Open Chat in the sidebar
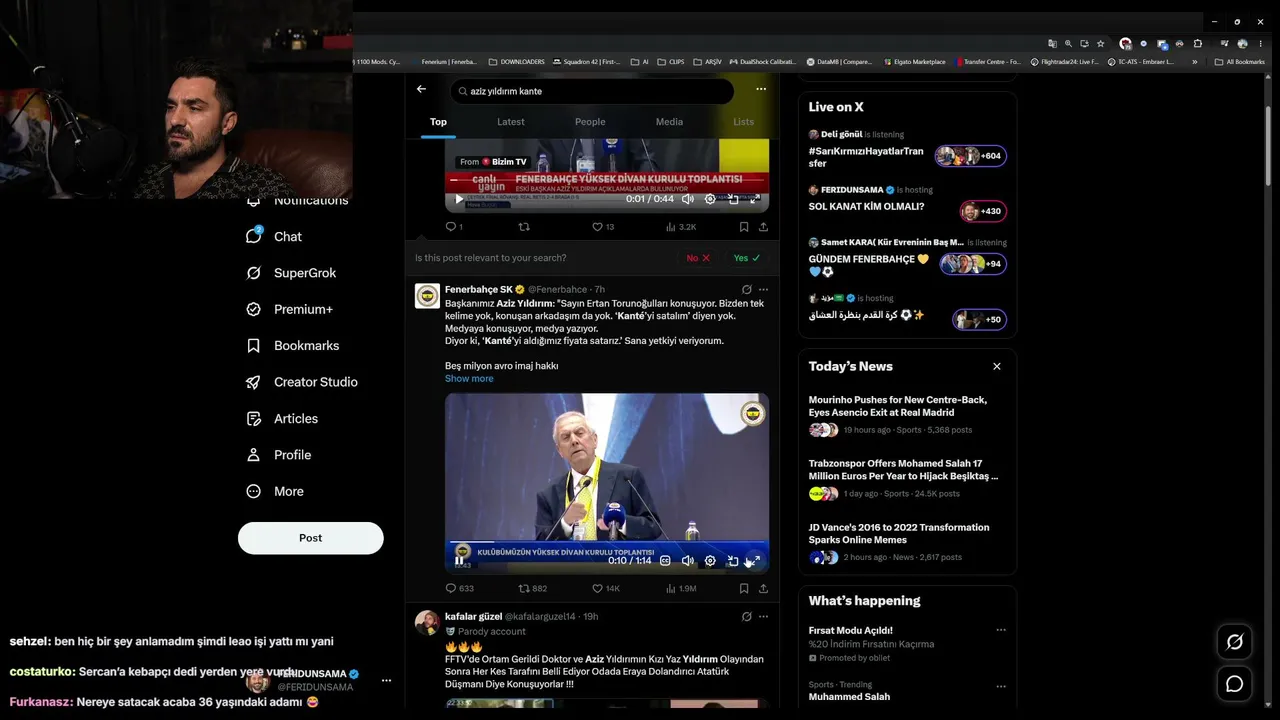Viewport: 1280px width, 720px height. click(x=274, y=236)
